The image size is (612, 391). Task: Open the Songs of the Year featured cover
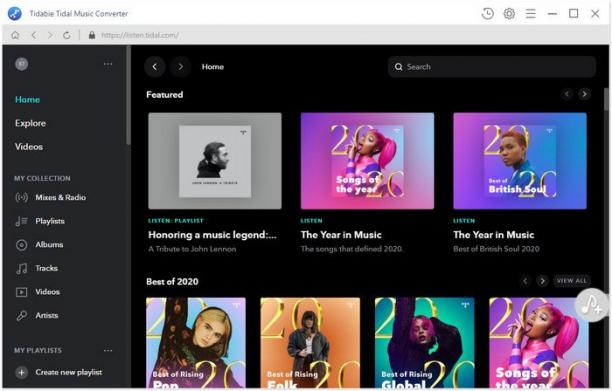pos(367,161)
